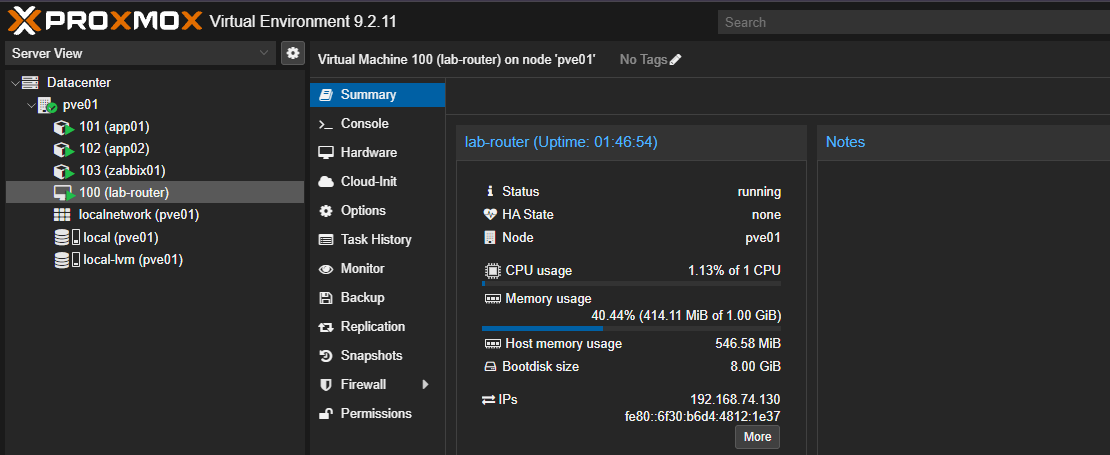Collapse the Datacenter tree node

[15, 83]
